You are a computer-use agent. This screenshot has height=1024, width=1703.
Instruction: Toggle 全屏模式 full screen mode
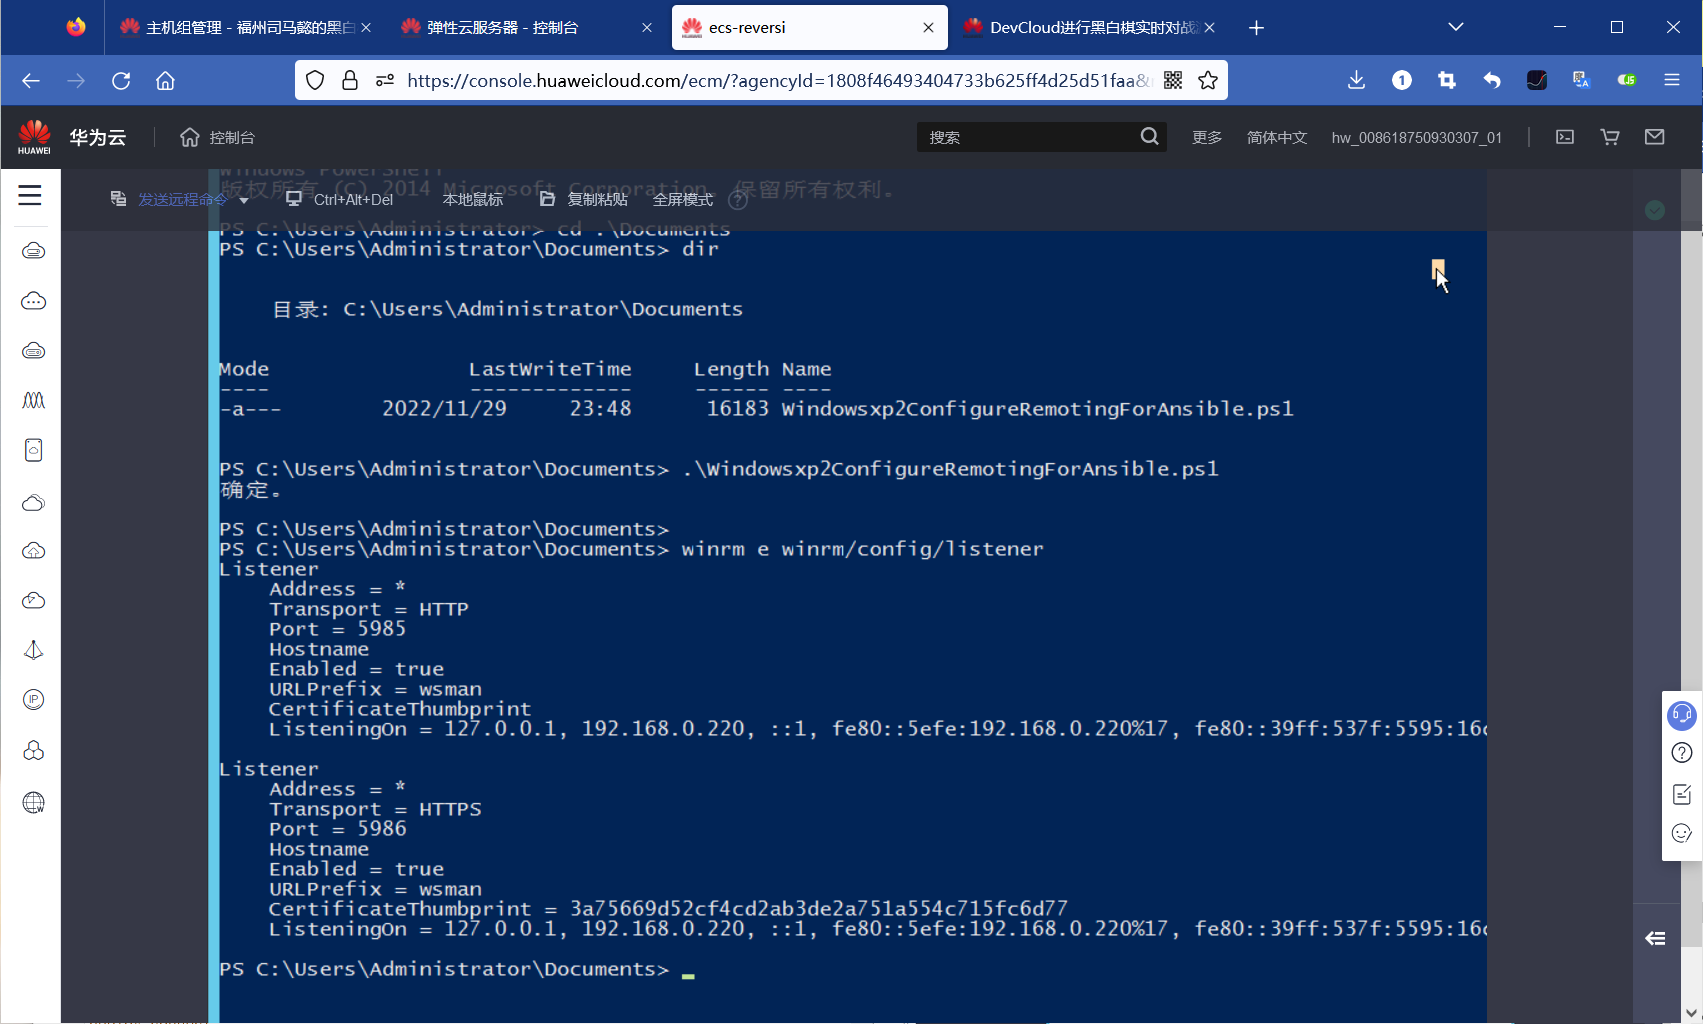tap(683, 200)
